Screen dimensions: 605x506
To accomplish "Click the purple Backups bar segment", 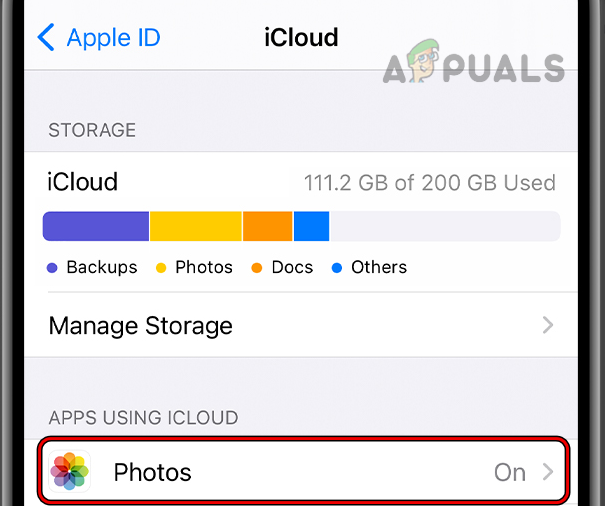I will (x=96, y=226).
